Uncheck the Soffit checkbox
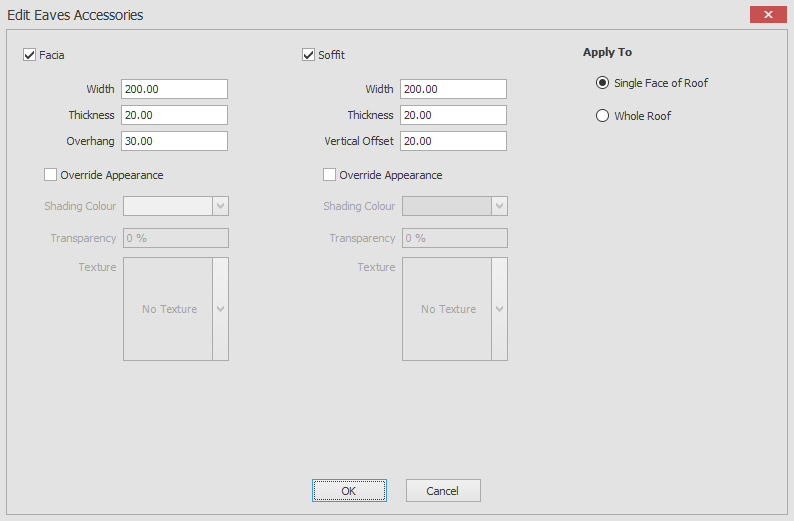 click(x=308, y=55)
